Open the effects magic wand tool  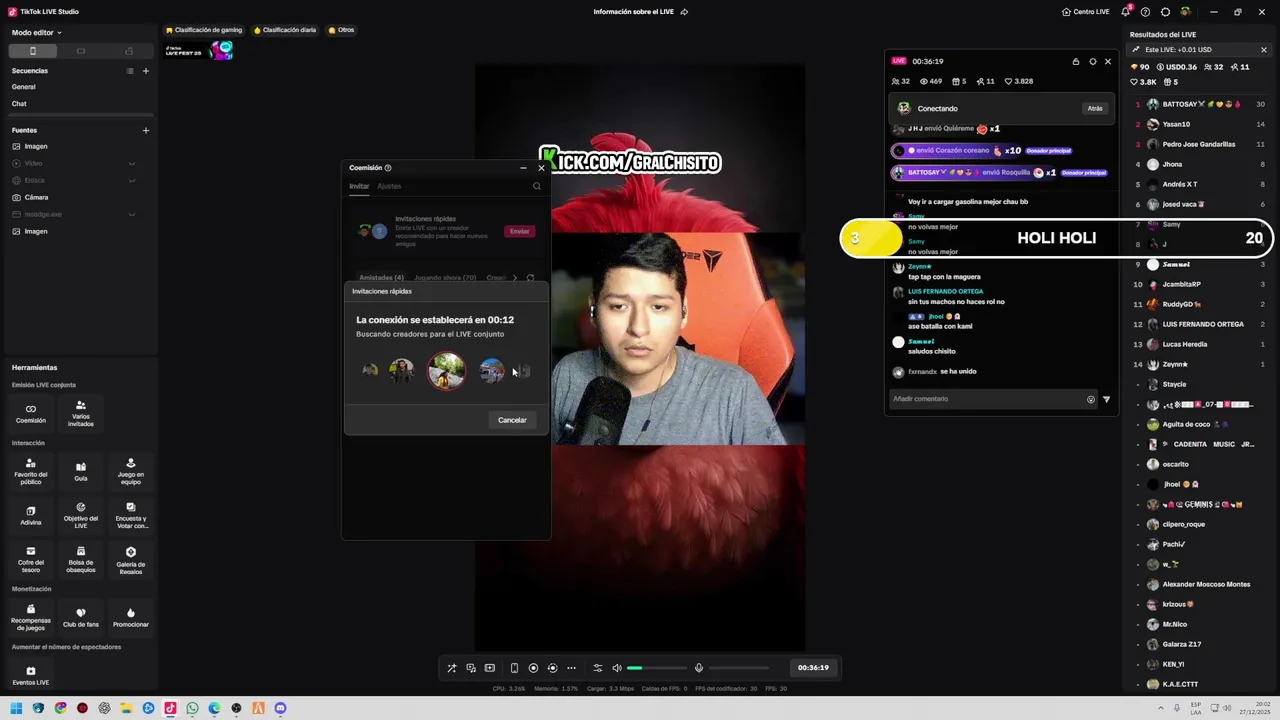point(451,668)
